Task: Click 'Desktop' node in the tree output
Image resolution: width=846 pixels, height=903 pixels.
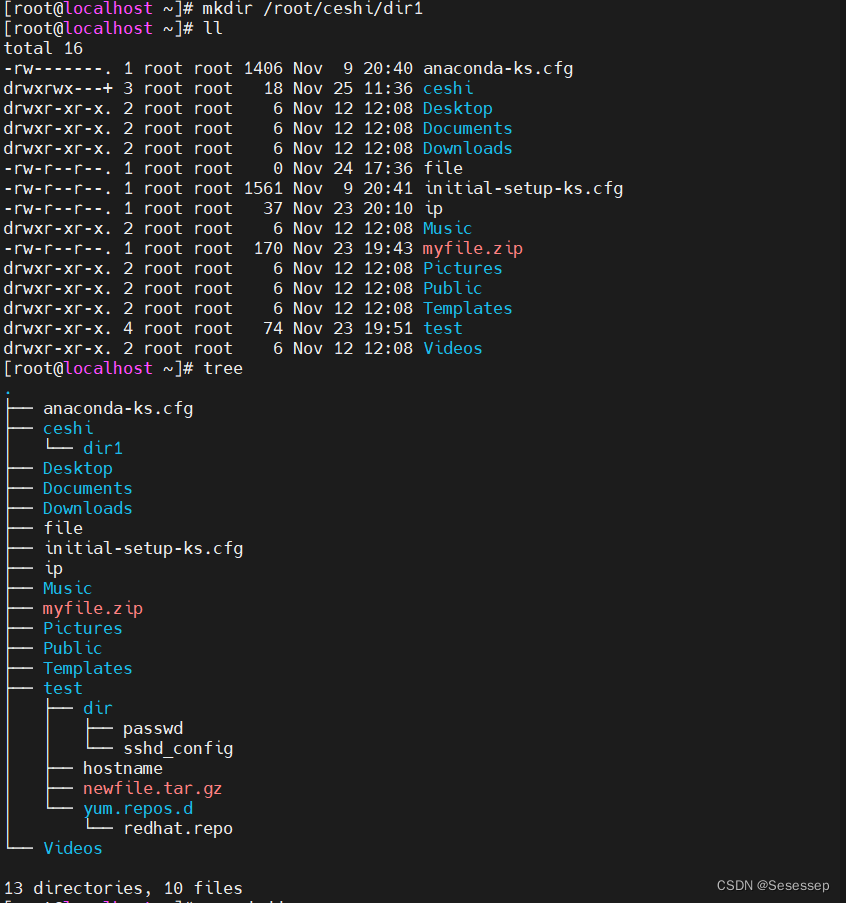Action: click(x=78, y=469)
